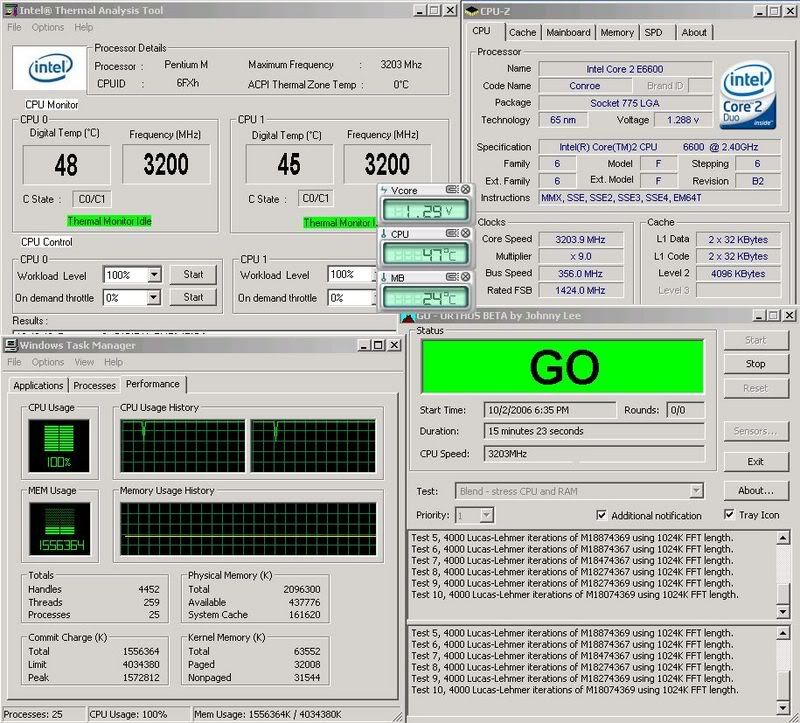
Task: Click the ORTHOS Start button
Action: (756, 340)
